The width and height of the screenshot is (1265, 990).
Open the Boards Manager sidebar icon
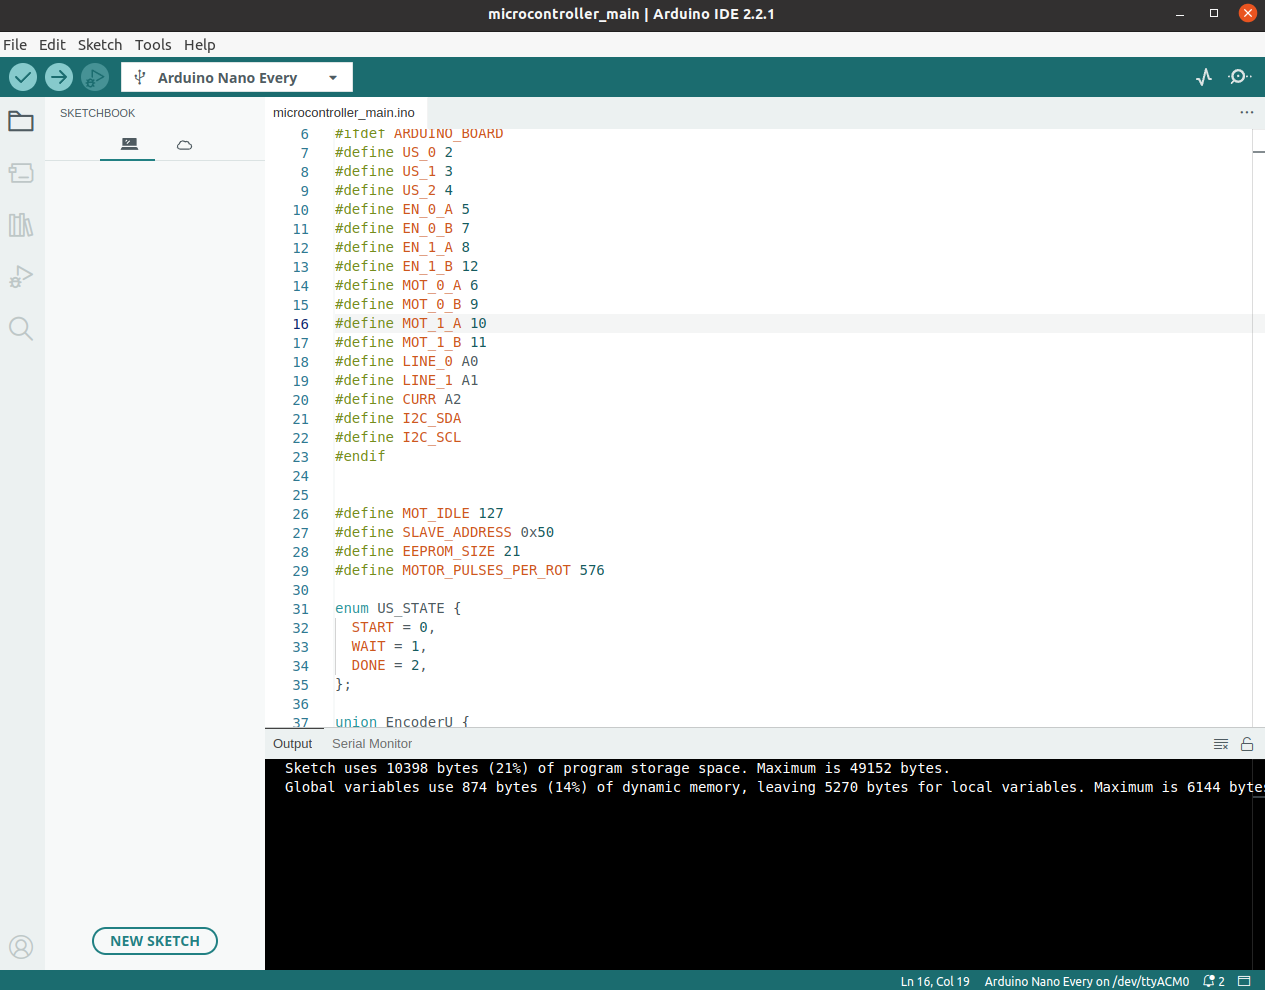tap(21, 173)
